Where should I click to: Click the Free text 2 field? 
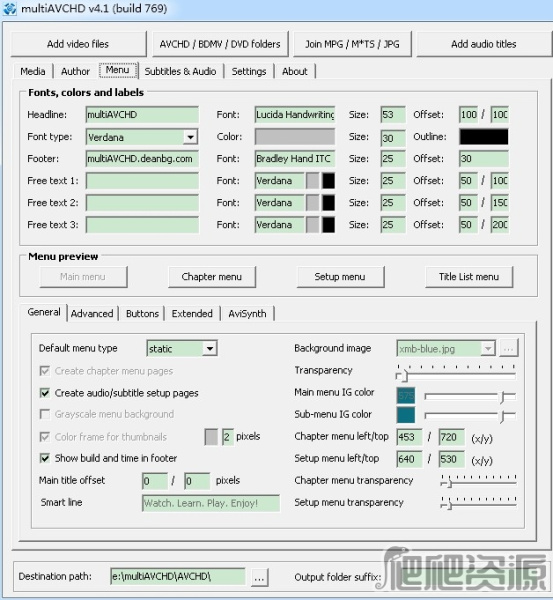(142, 203)
